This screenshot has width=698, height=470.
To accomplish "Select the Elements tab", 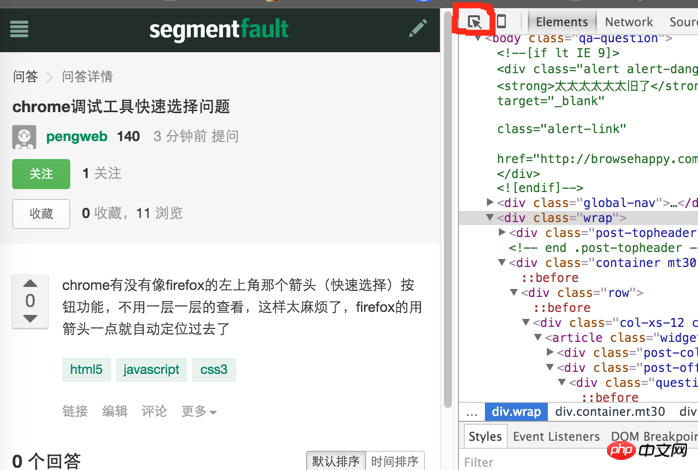I will [x=562, y=21].
